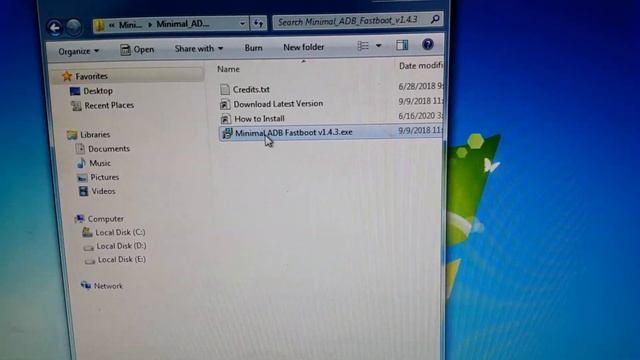Open the Videos library
The width and height of the screenshot is (640, 360).
(103, 191)
